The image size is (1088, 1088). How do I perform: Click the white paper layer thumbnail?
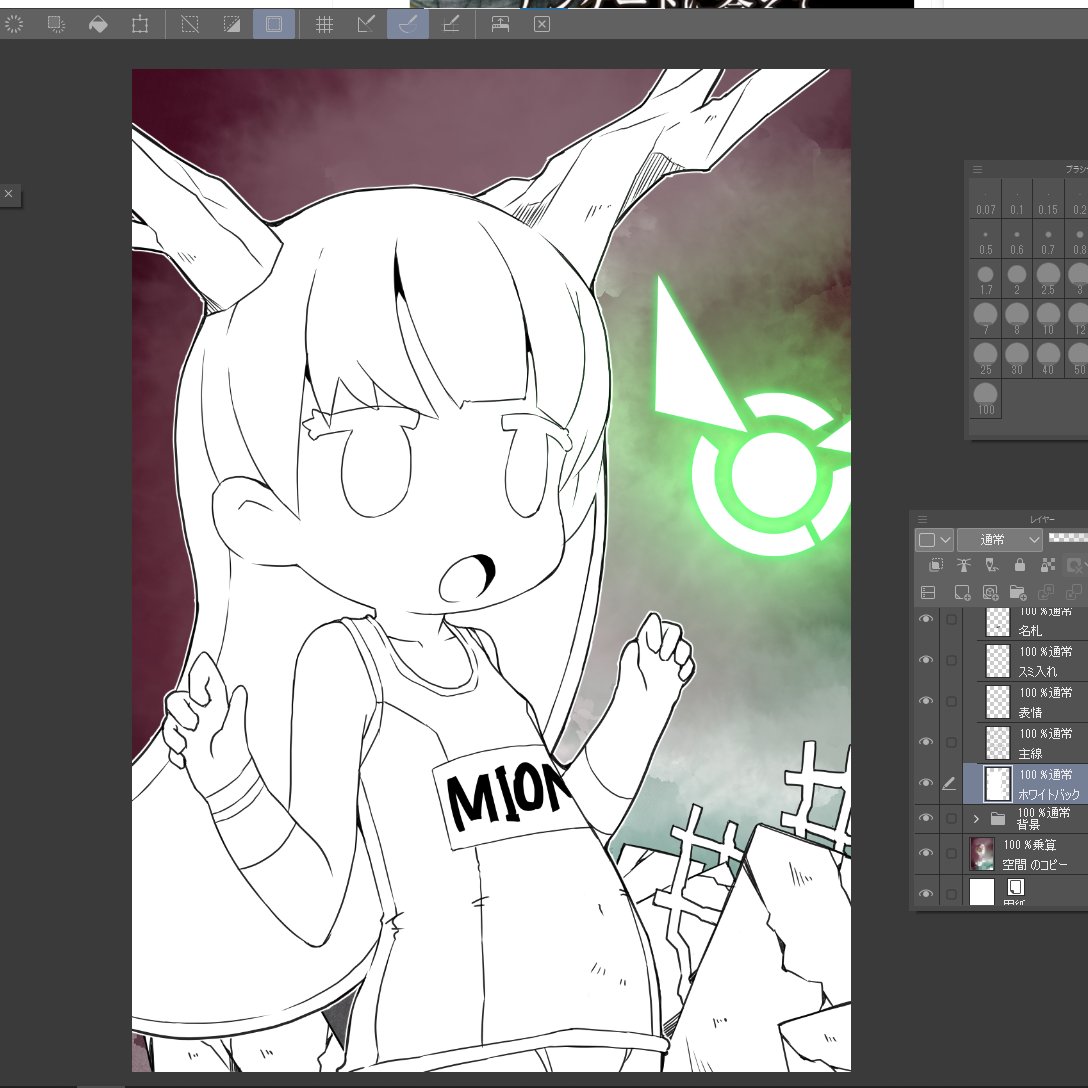click(x=982, y=892)
